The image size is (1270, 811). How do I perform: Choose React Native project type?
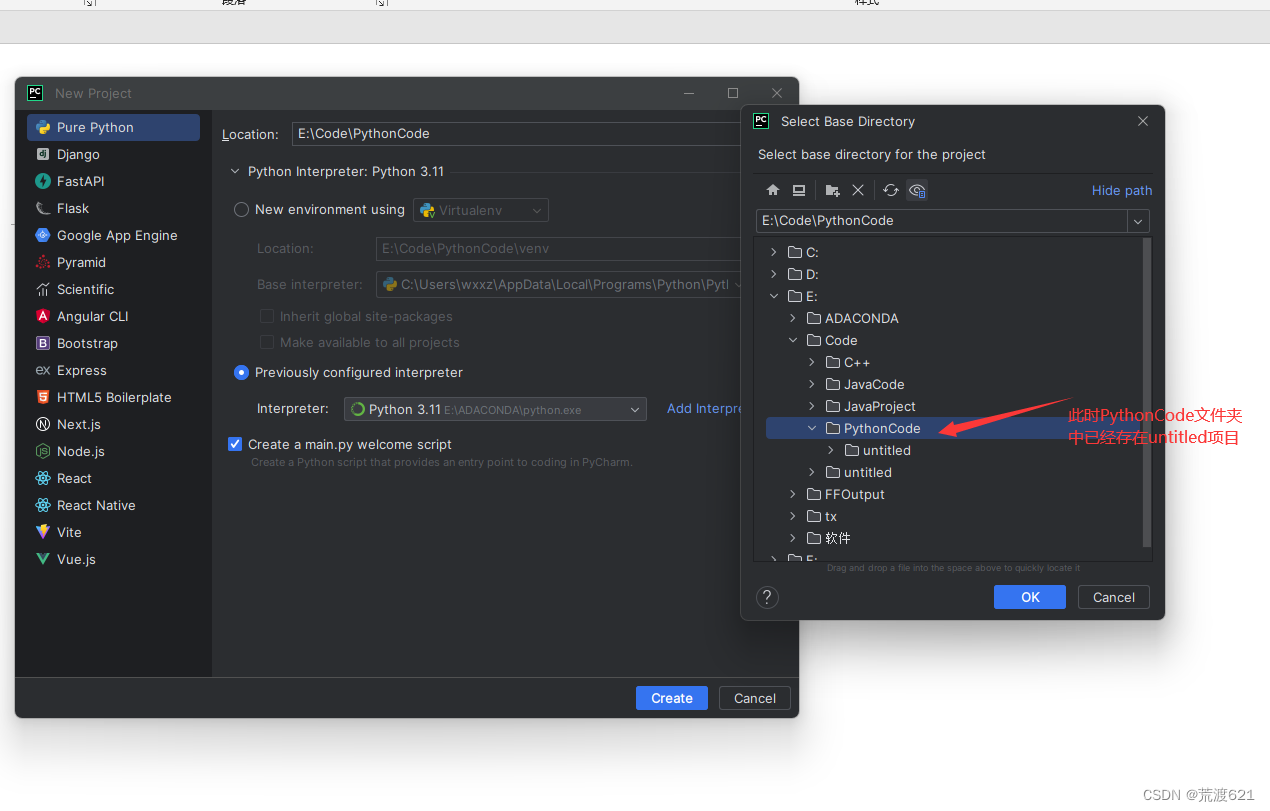[113, 505]
